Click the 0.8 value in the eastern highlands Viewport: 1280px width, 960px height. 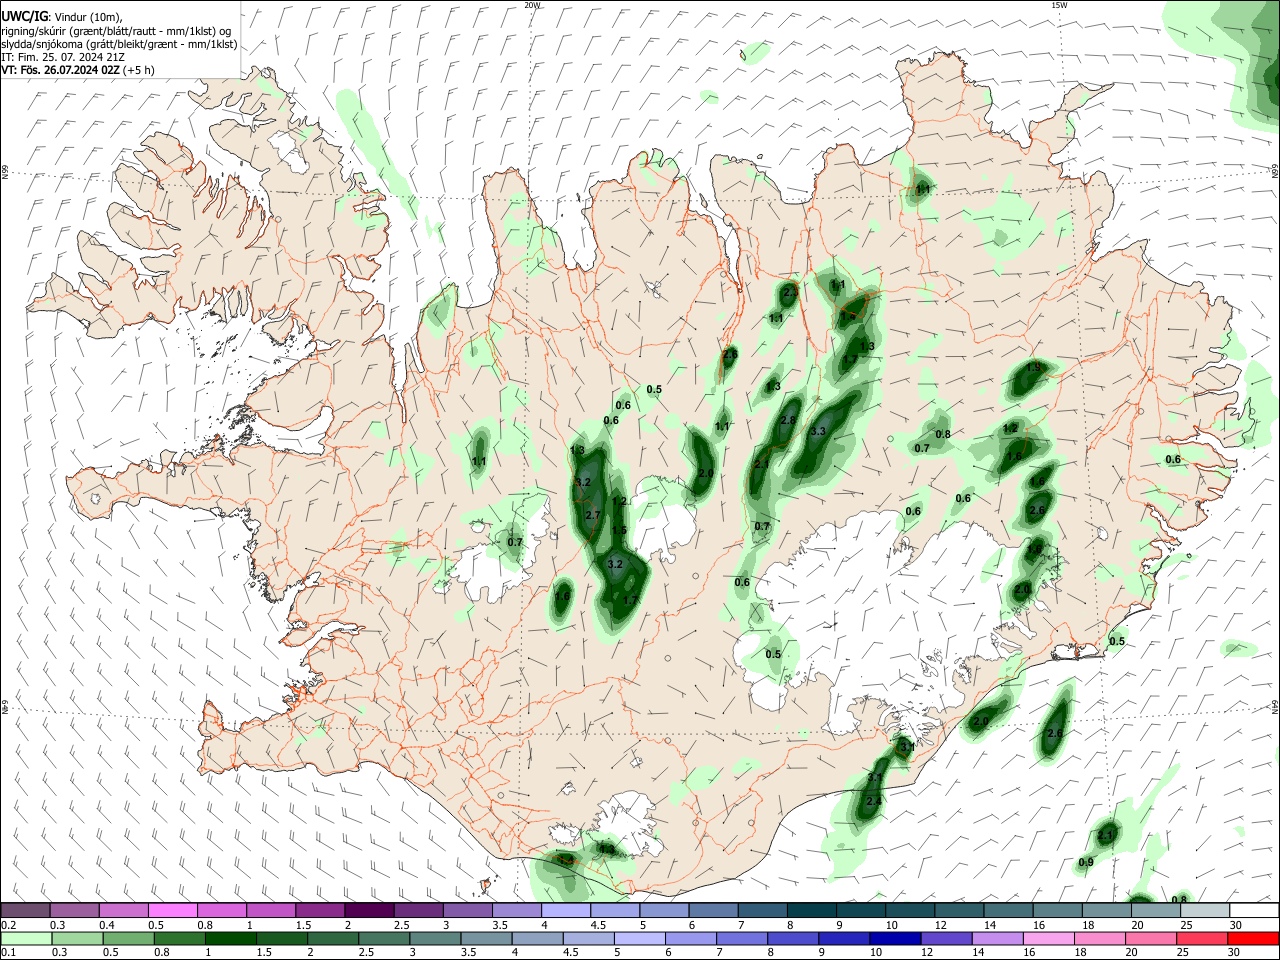[x=942, y=434]
